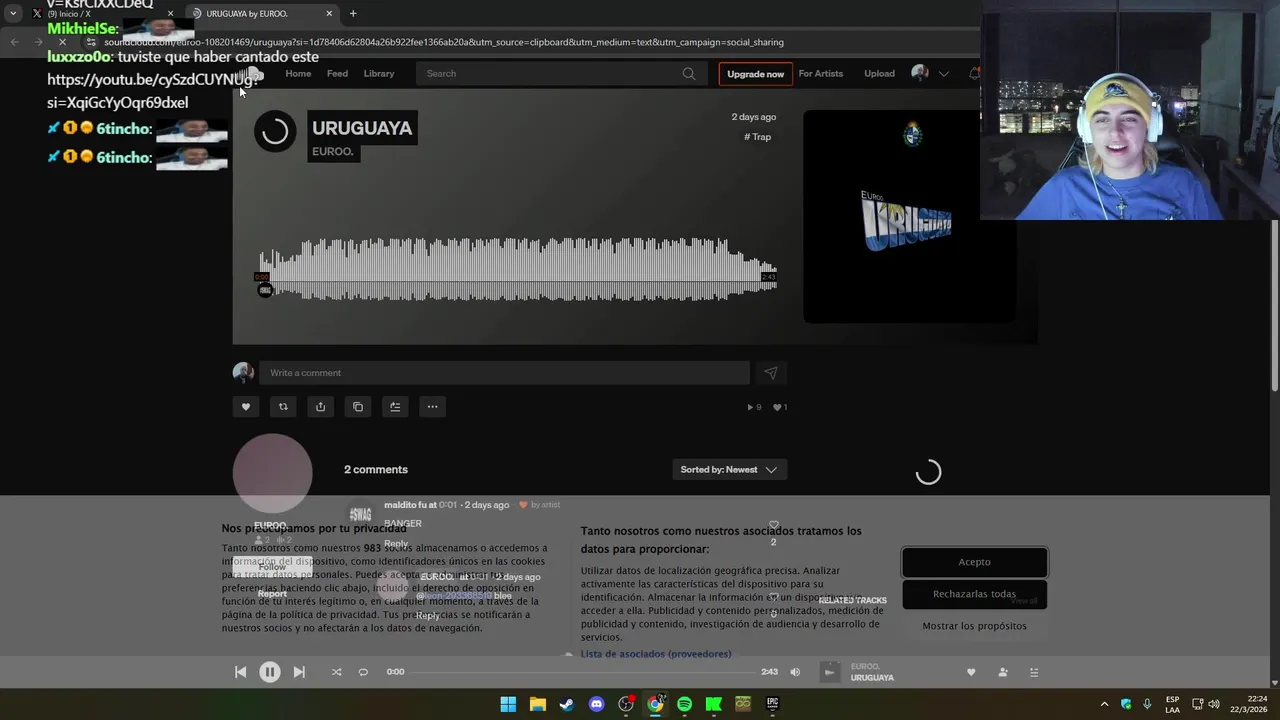The image size is (1280, 720).
Task: Open Kick app from the taskbar
Action: pos(714,704)
